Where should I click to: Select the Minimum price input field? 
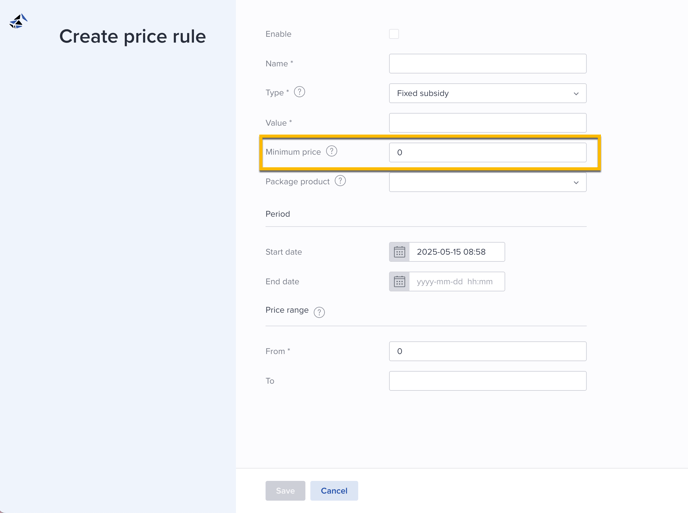pos(487,152)
